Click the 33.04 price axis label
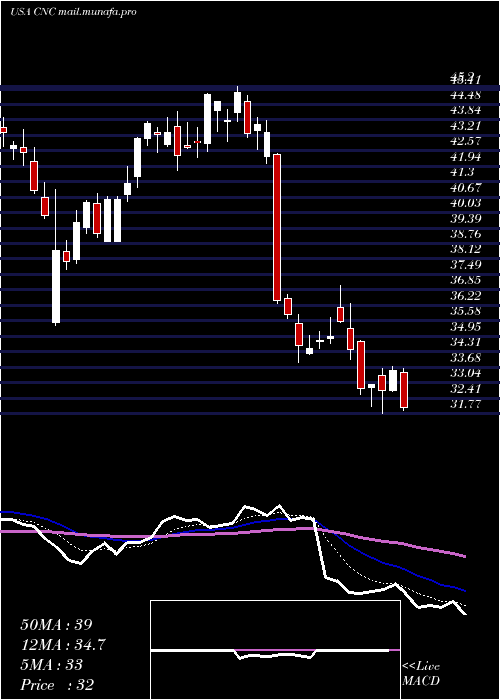Viewport: 500px width, 700px height. pyautogui.click(x=466, y=373)
